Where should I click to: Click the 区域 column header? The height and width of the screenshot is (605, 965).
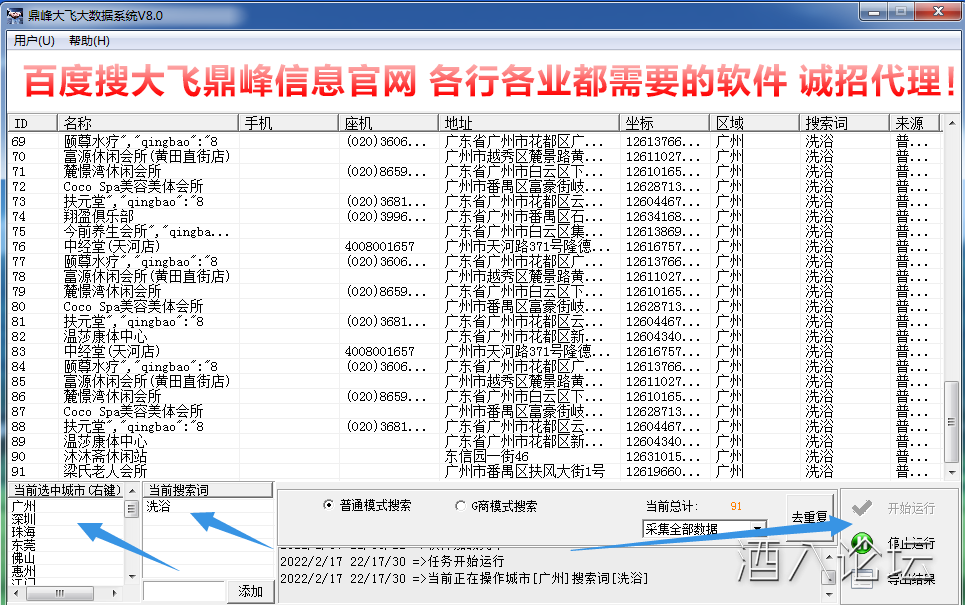click(754, 123)
